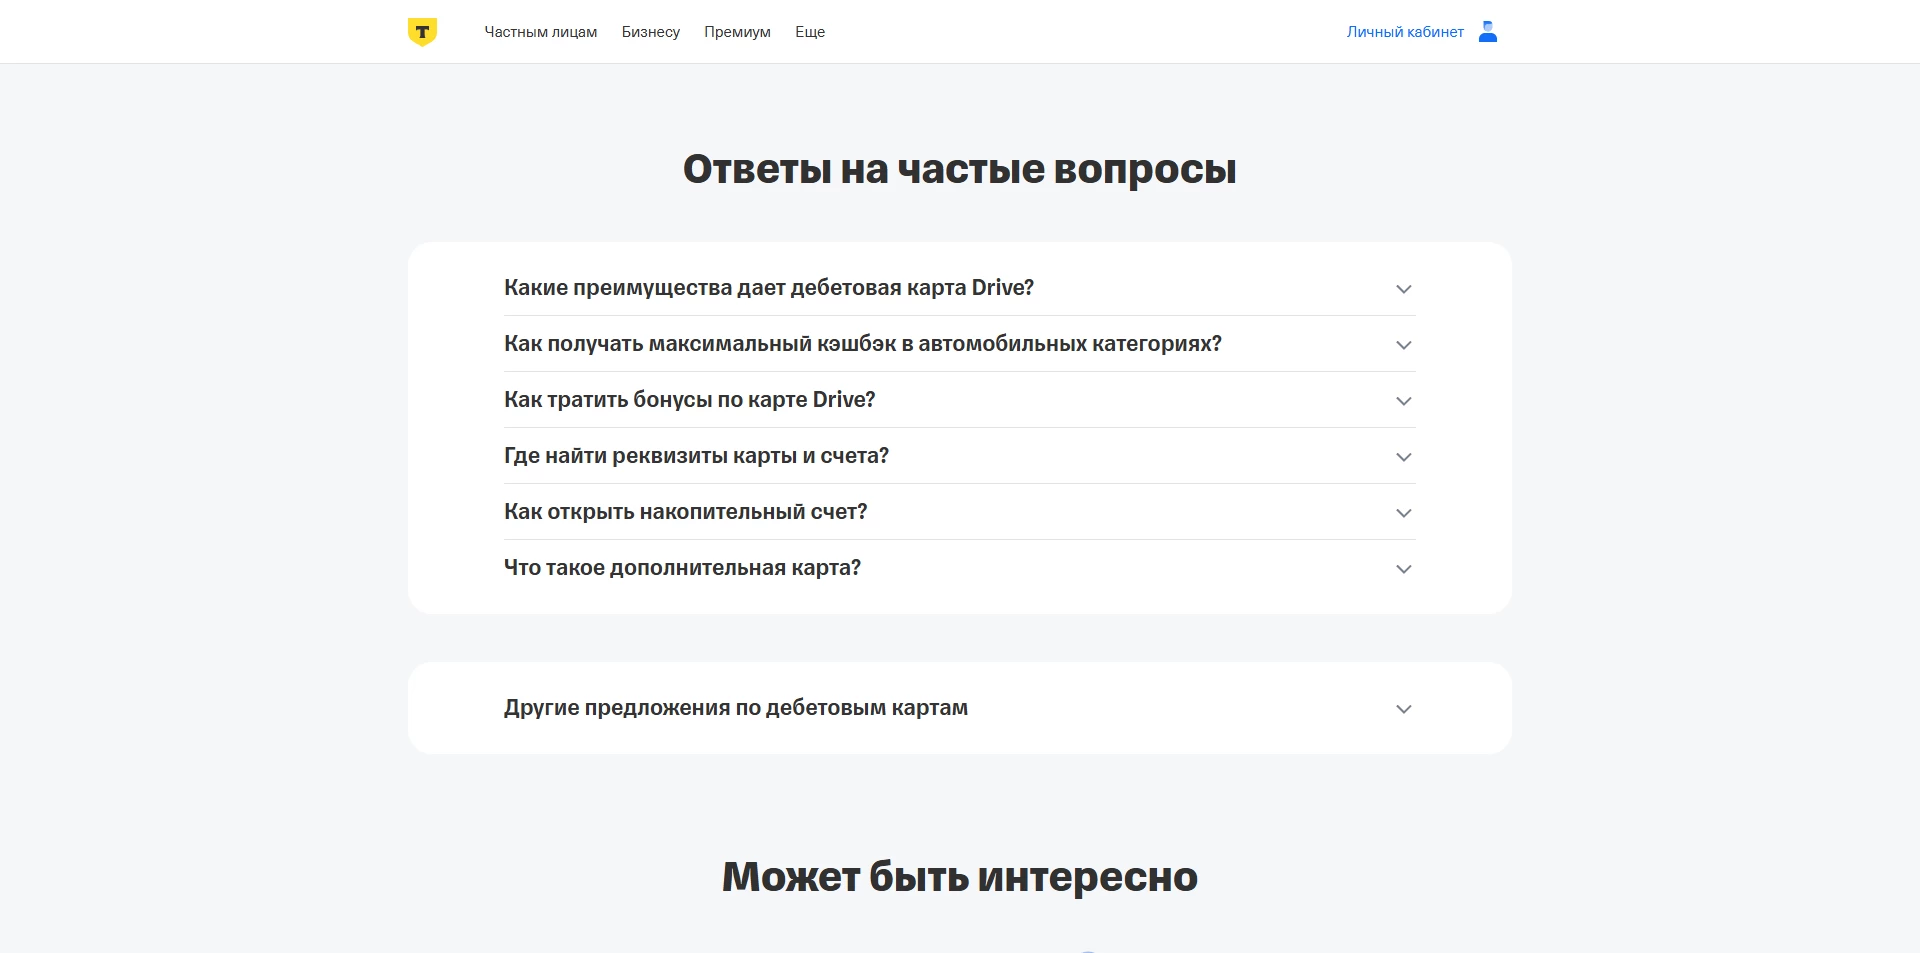Click the chevron next to the Drive benefits question

[1404, 289]
